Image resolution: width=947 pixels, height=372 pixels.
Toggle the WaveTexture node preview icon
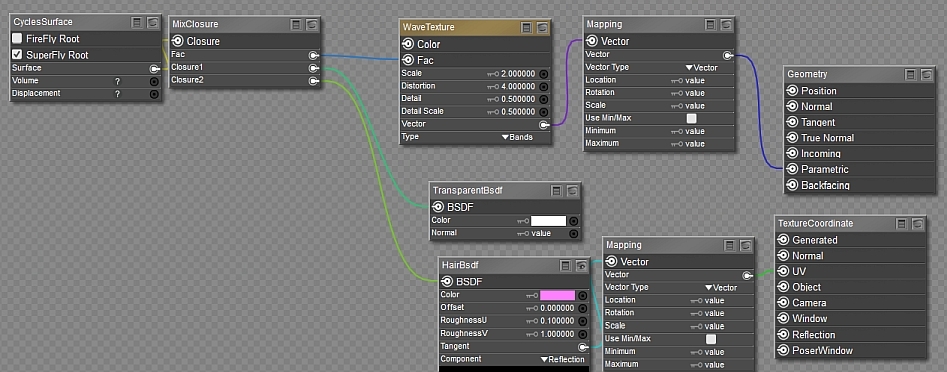point(542,27)
